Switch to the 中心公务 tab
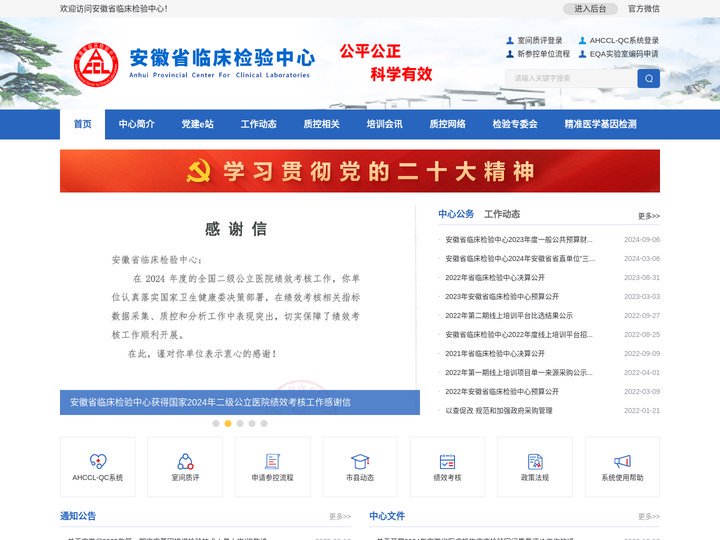 tap(456, 214)
